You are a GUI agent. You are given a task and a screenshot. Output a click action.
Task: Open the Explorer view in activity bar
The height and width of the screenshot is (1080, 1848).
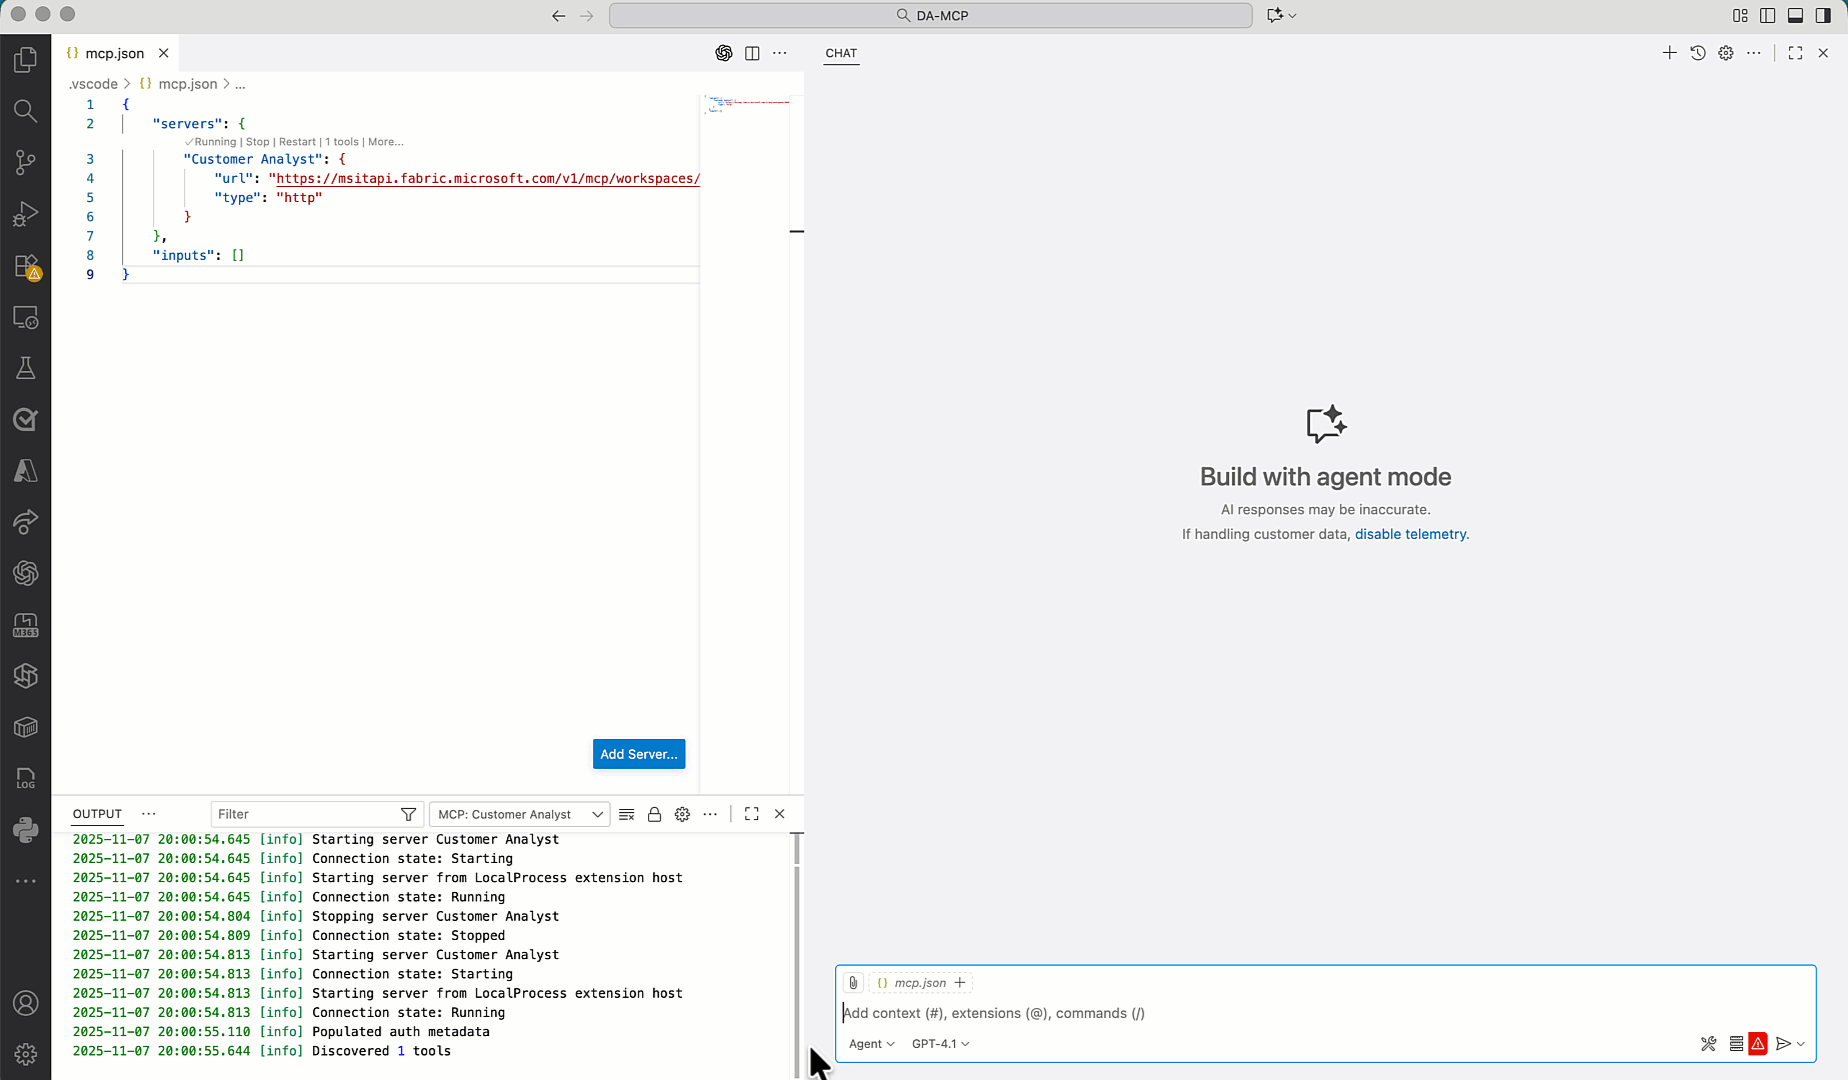[x=25, y=60]
